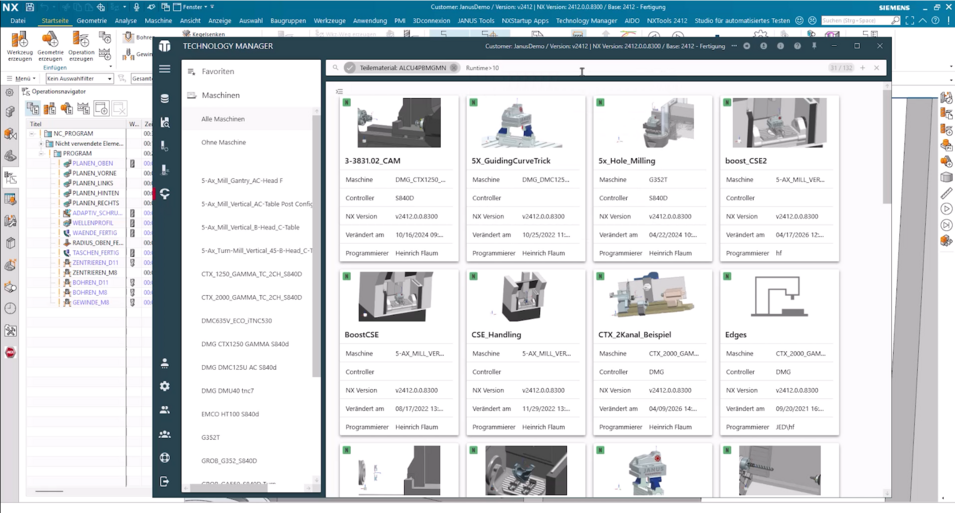The height and width of the screenshot is (513, 955).
Task: Toggle the green marker on BoostCSE card
Action: coord(347,276)
